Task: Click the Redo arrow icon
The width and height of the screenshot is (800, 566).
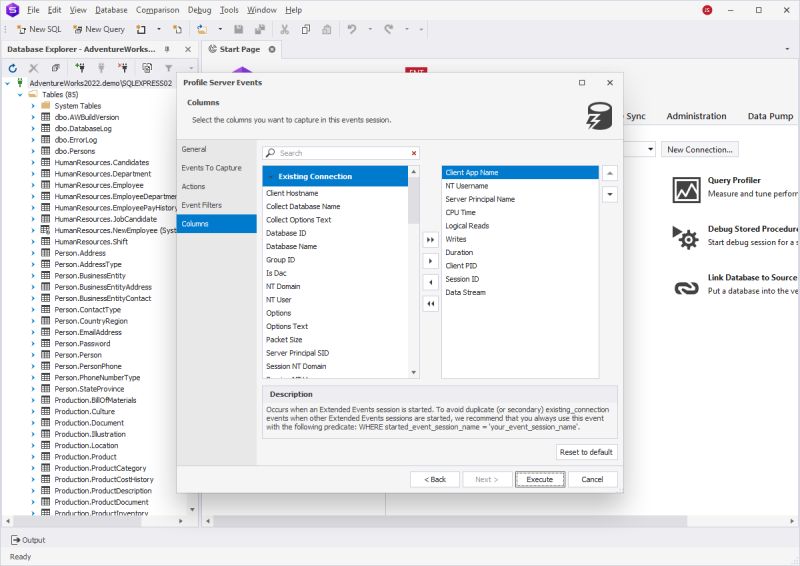Action: 389,30
